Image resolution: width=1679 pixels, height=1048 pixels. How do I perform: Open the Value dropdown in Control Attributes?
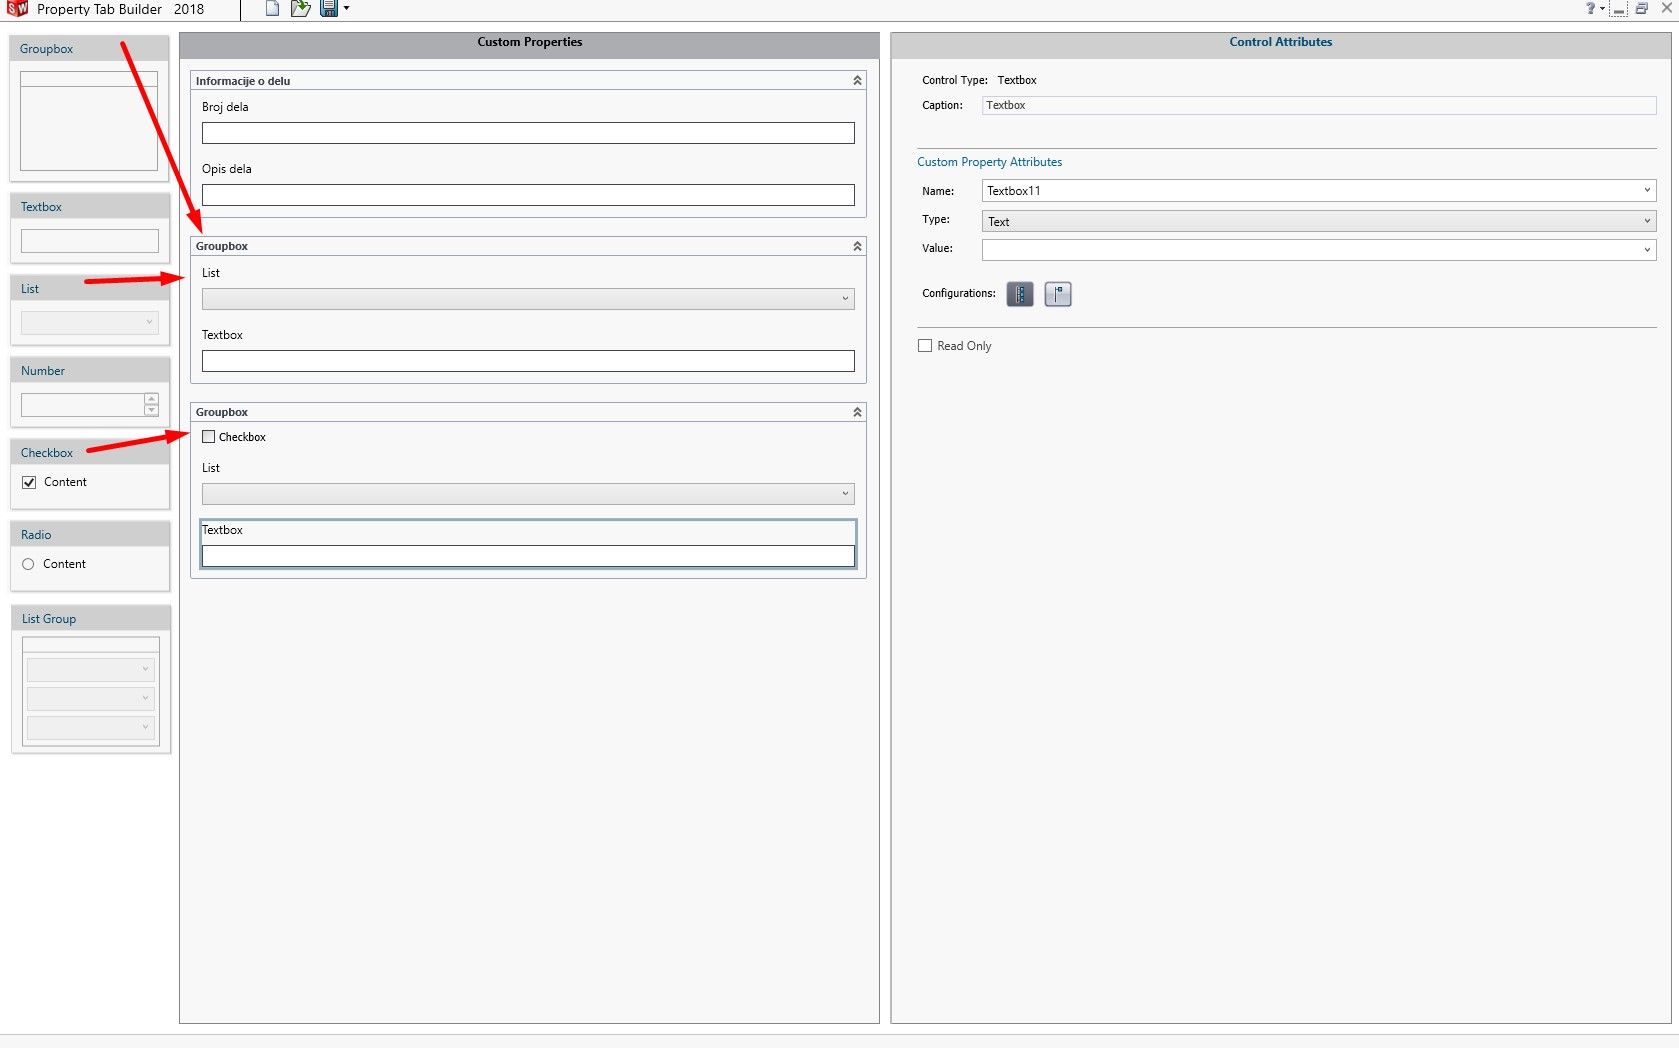(x=1647, y=250)
